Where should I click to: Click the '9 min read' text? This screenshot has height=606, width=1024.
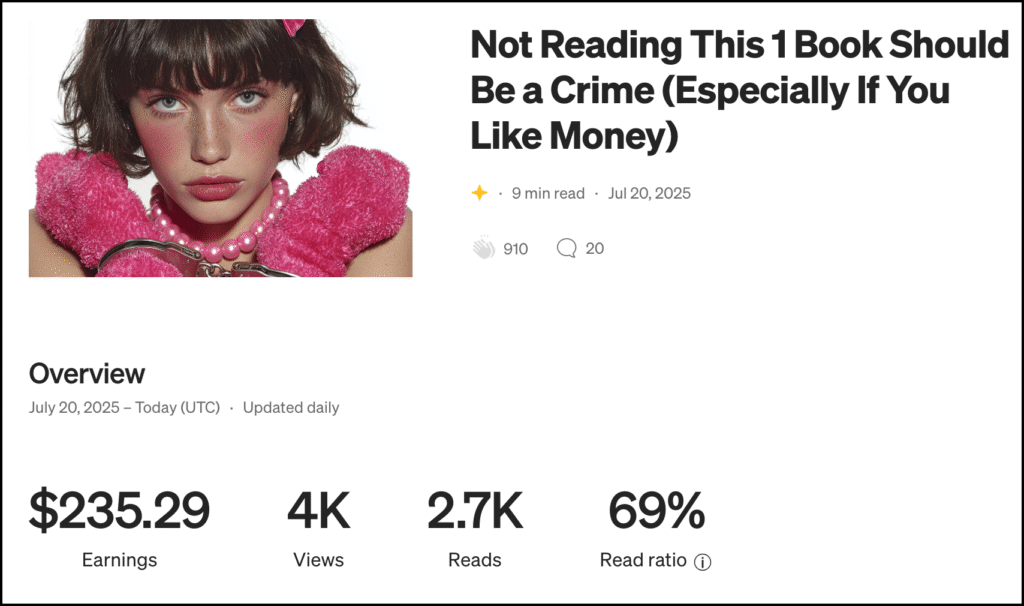point(548,193)
